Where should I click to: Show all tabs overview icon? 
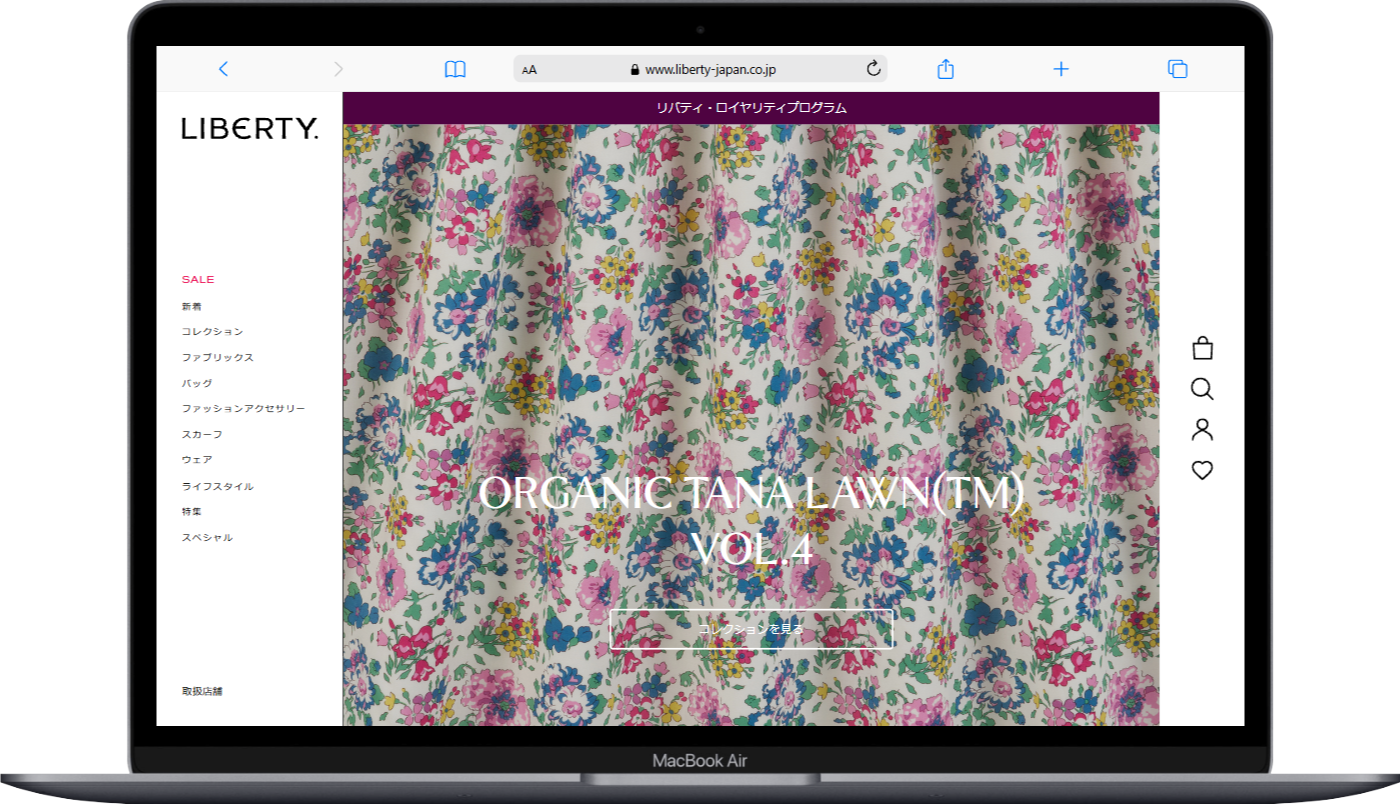point(1178,69)
